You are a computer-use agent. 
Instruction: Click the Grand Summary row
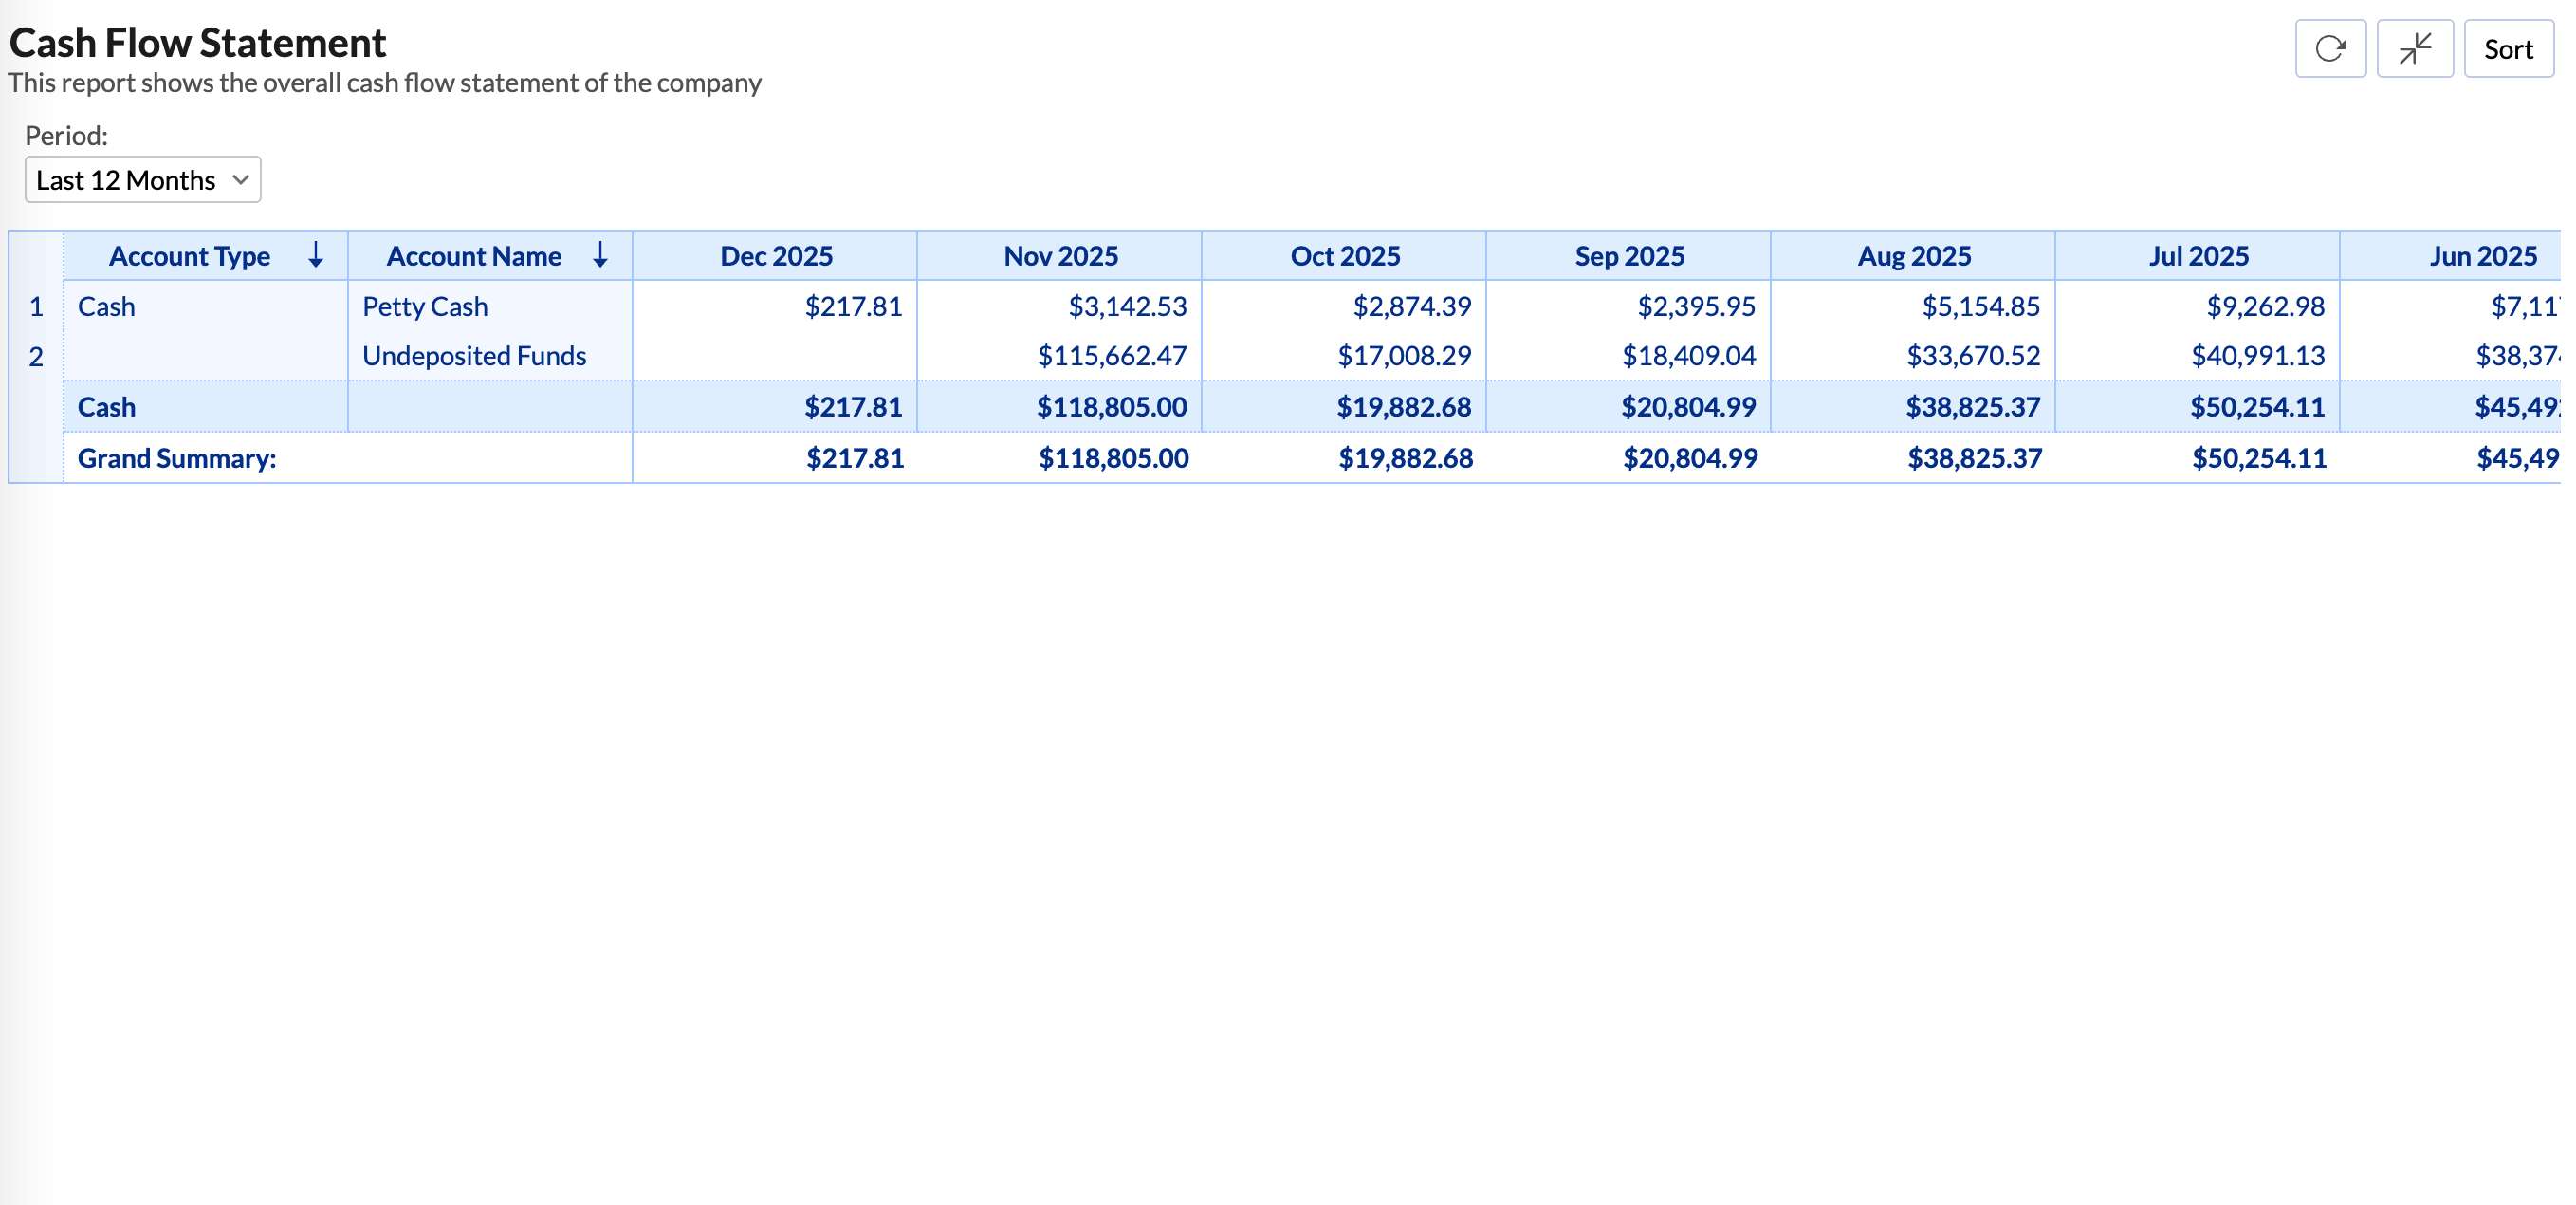tap(177, 458)
